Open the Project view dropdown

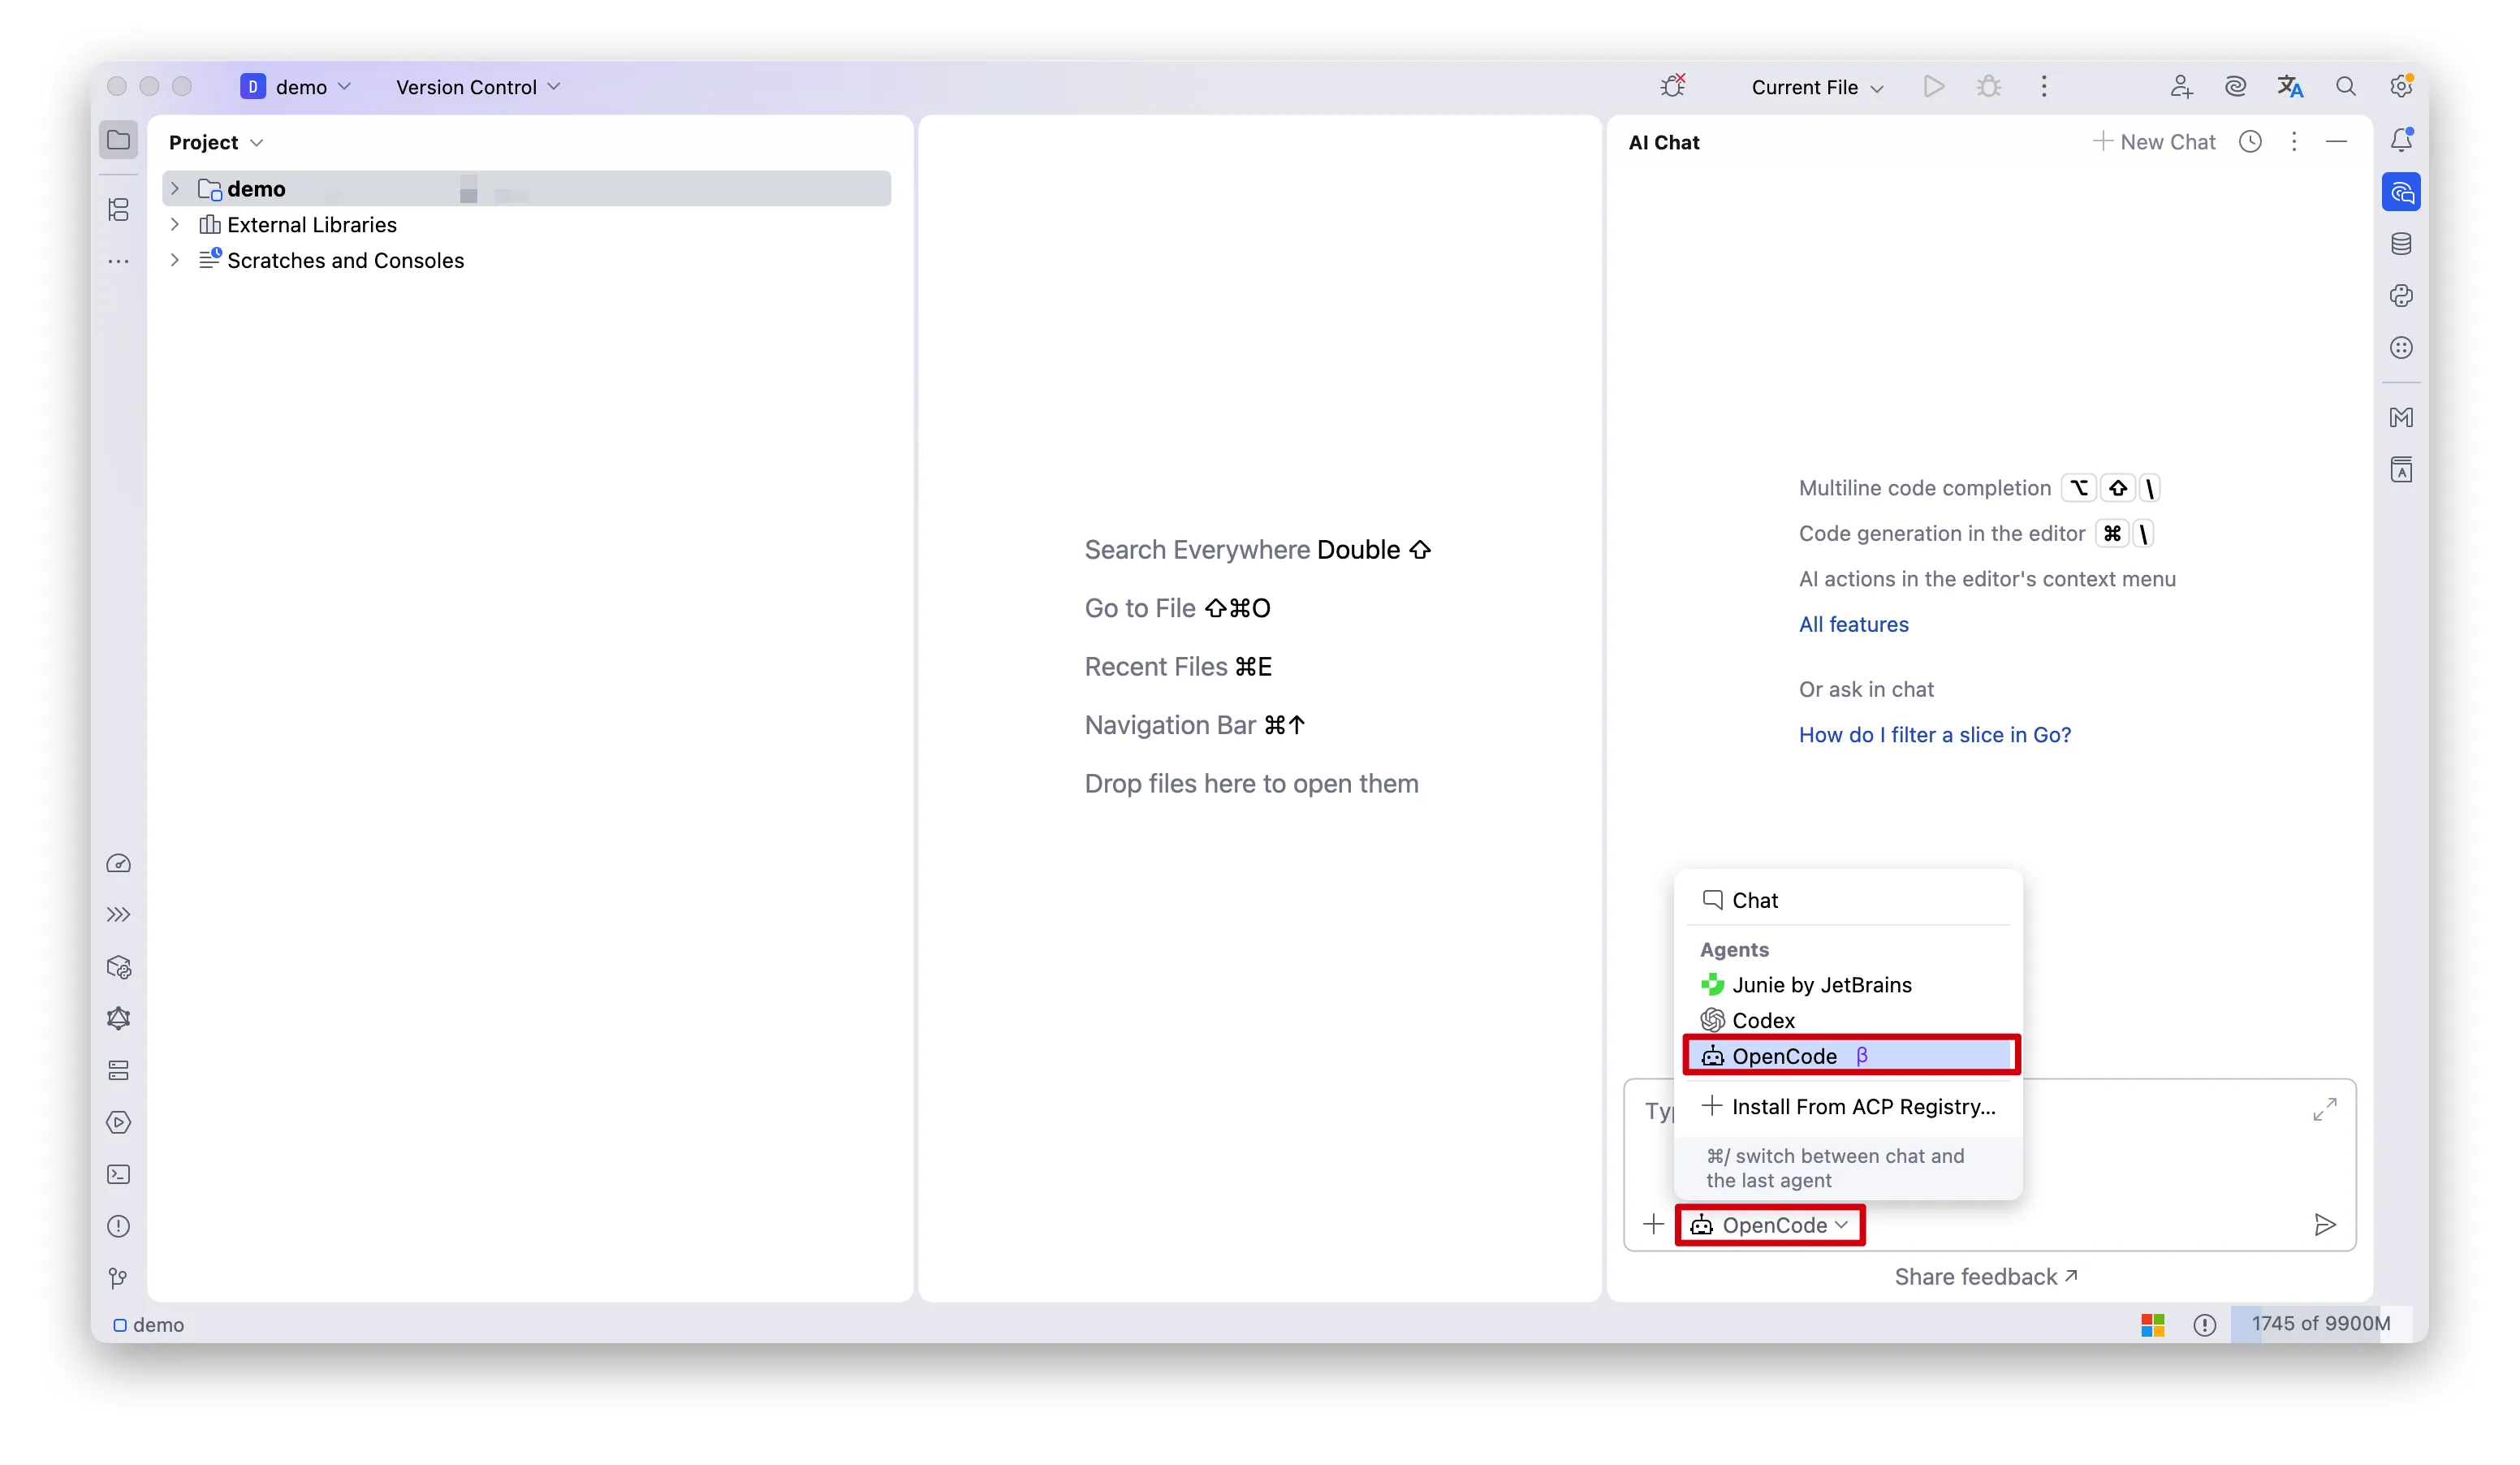[216, 142]
